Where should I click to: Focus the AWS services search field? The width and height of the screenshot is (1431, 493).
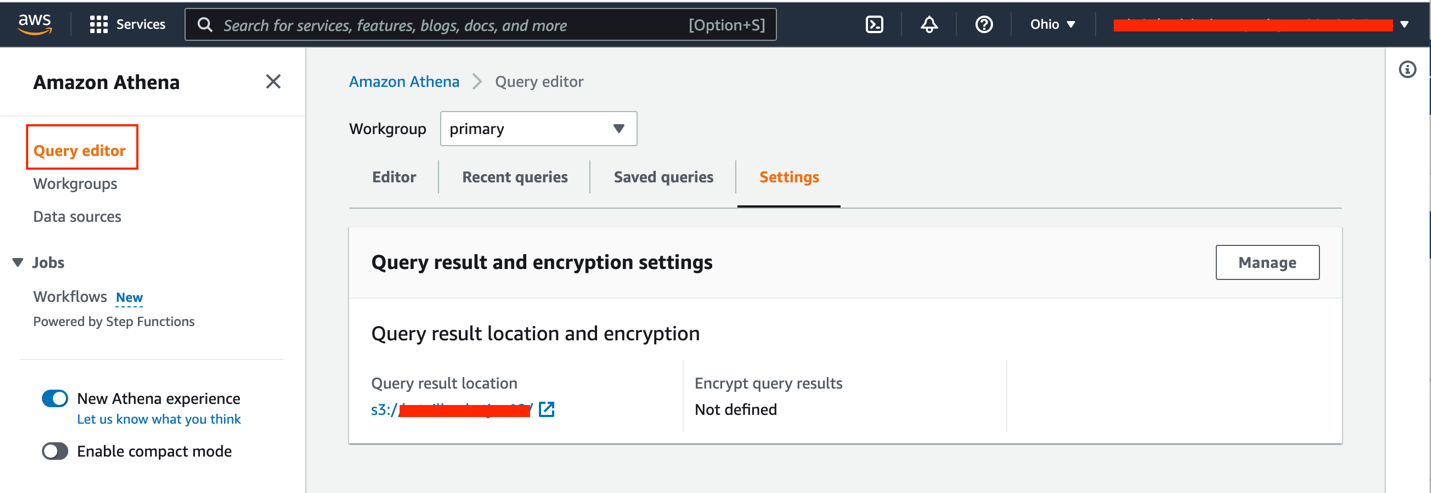click(480, 25)
